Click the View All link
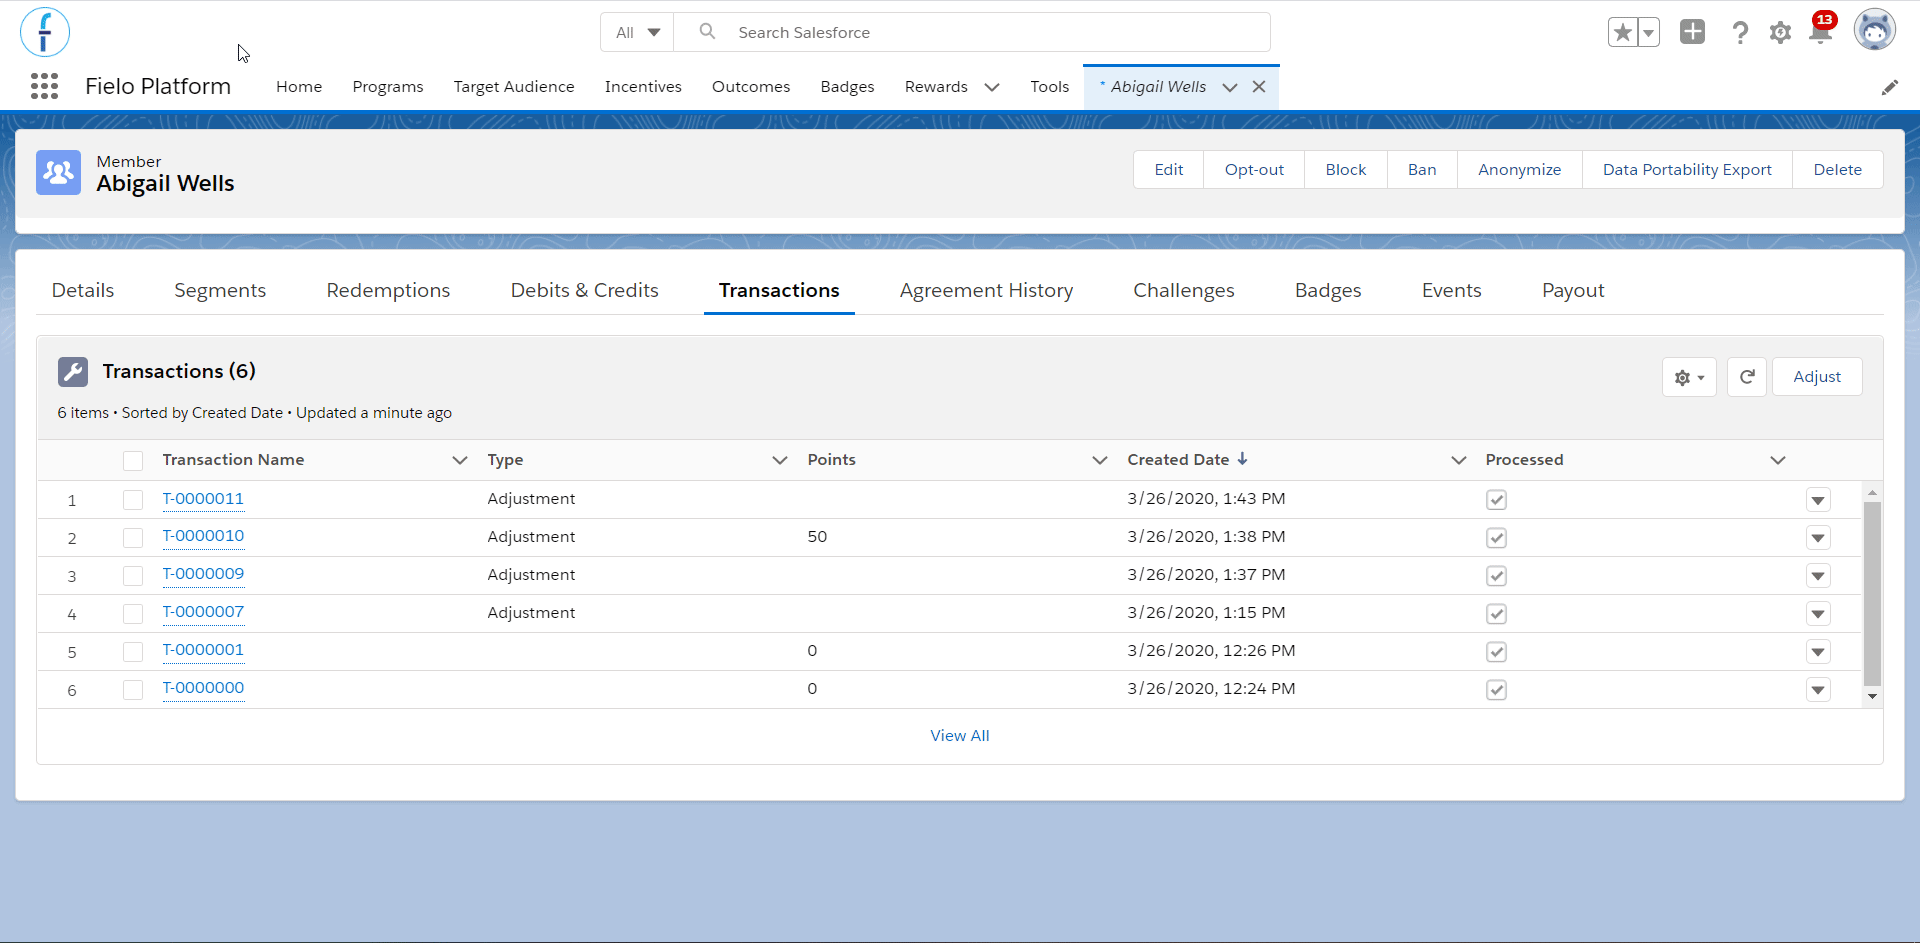Viewport: 1920px width, 943px height. click(960, 736)
